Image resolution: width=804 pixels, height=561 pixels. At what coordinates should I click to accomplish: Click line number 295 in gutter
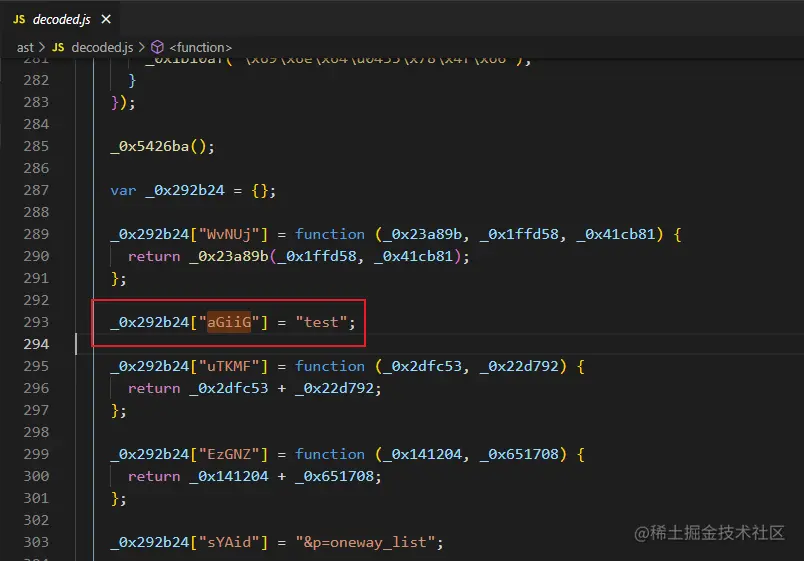click(x=36, y=367)
